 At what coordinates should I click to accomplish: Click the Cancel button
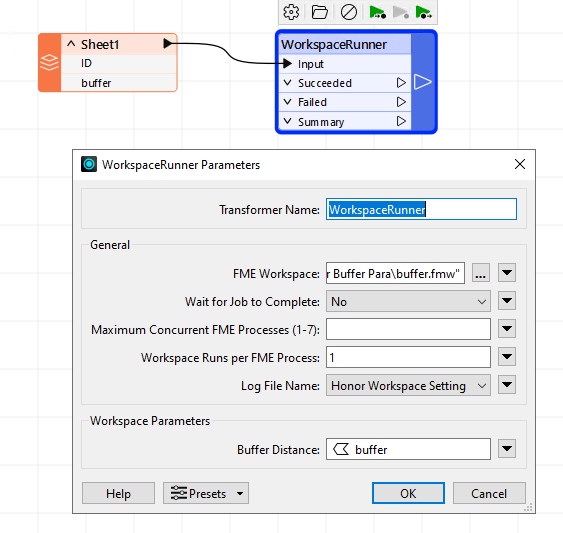click(x=489, y=493)
